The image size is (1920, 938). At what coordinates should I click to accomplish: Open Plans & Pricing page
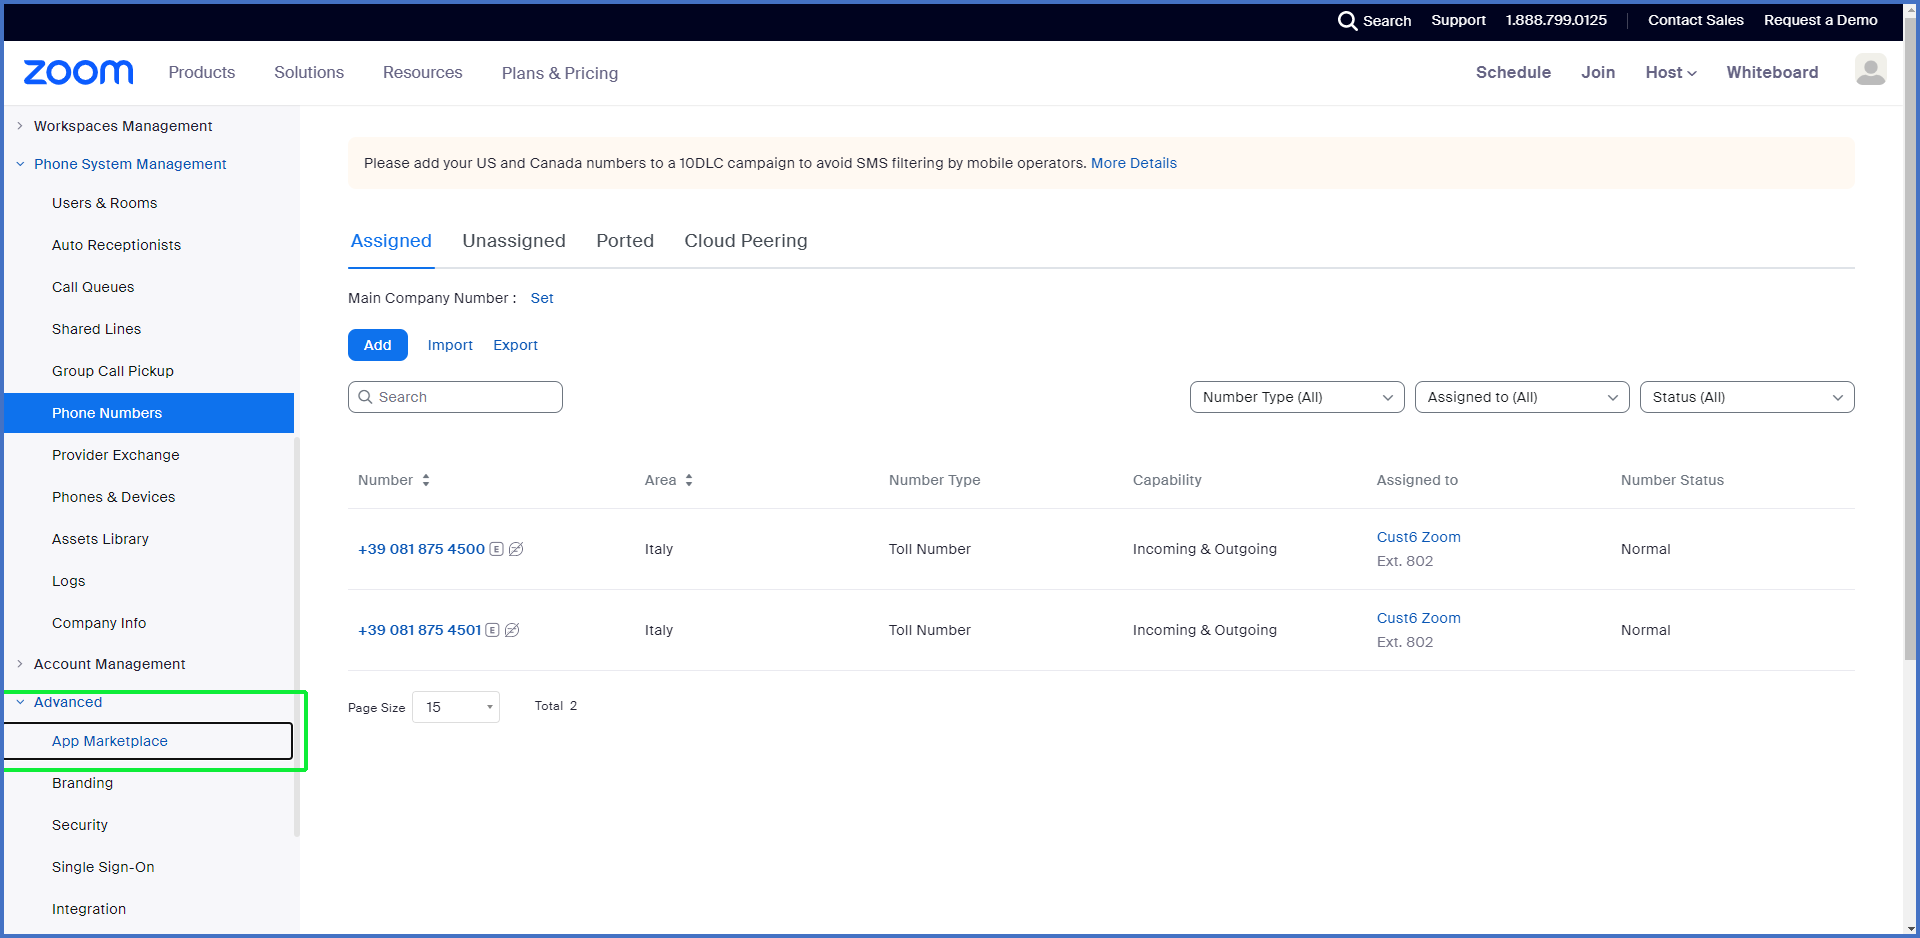(560, 73)
